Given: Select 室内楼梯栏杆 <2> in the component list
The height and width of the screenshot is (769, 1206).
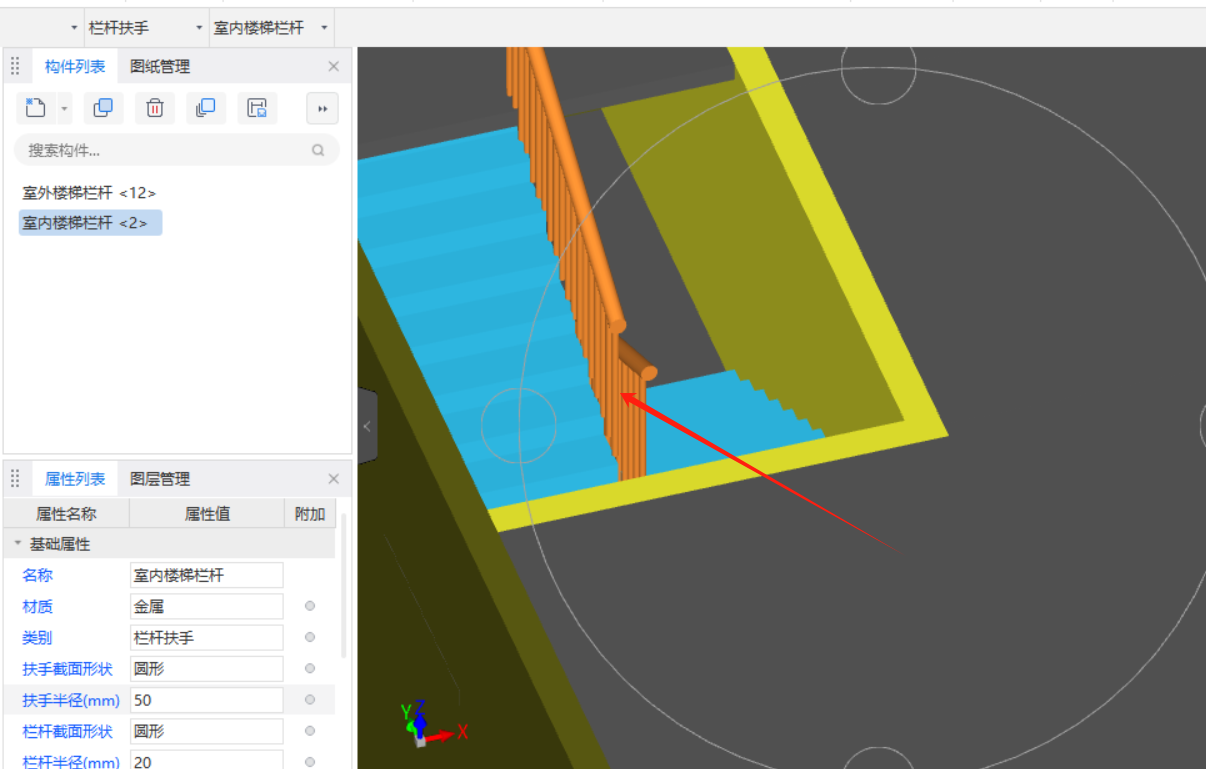Looking at the screenshot, I should pos(90,222).
